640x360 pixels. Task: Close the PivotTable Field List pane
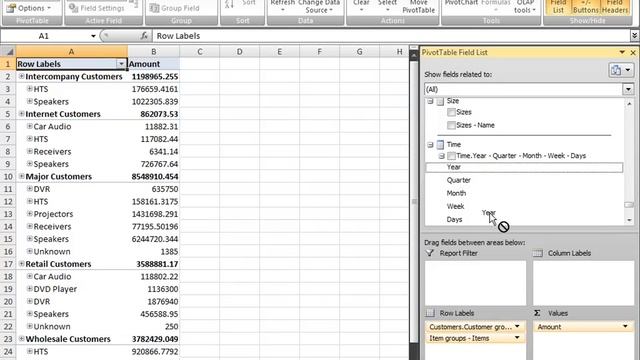pos(633,53)
